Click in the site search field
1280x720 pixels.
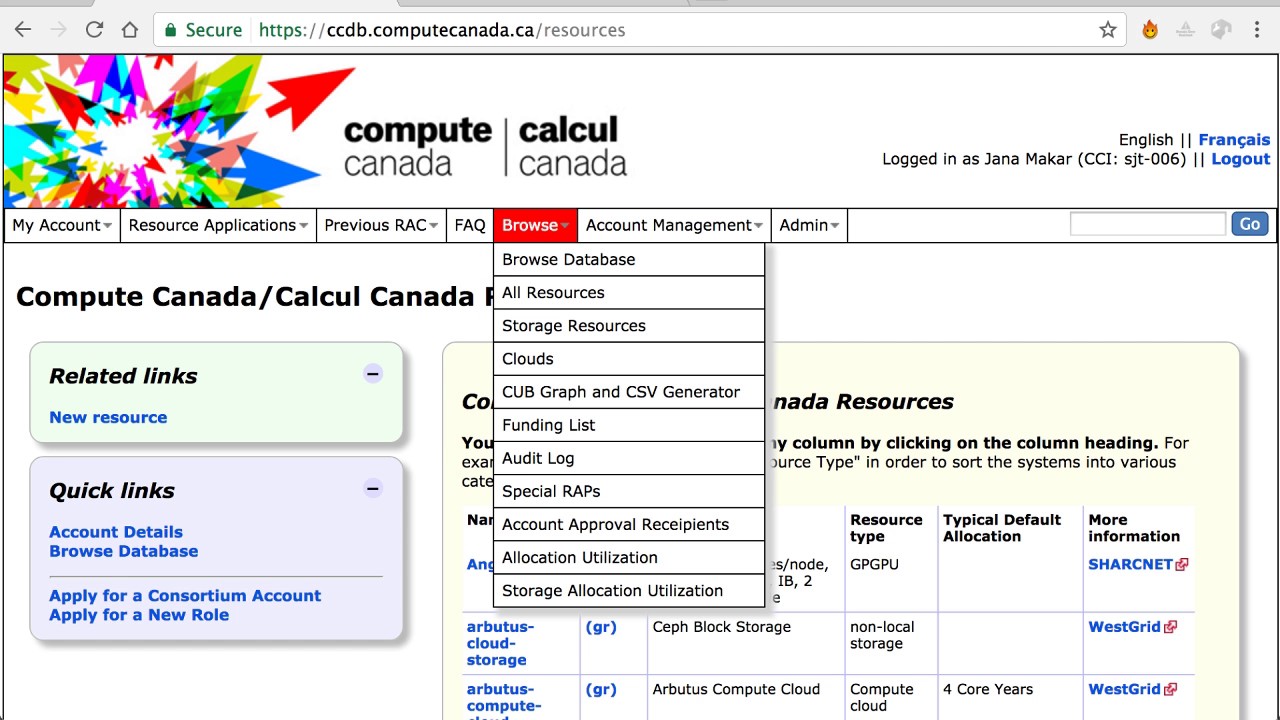pos(1148,224)
